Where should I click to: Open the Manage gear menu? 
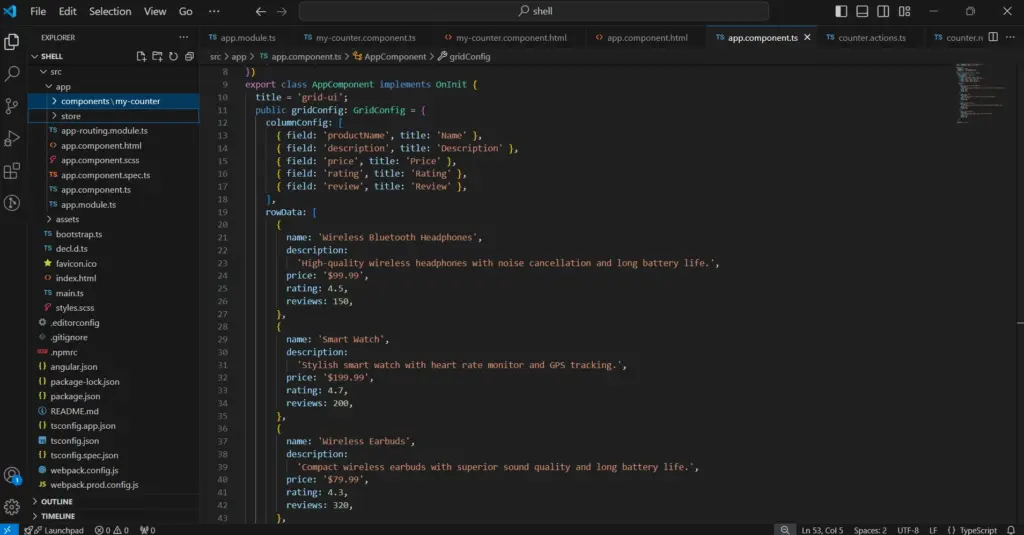12,506
